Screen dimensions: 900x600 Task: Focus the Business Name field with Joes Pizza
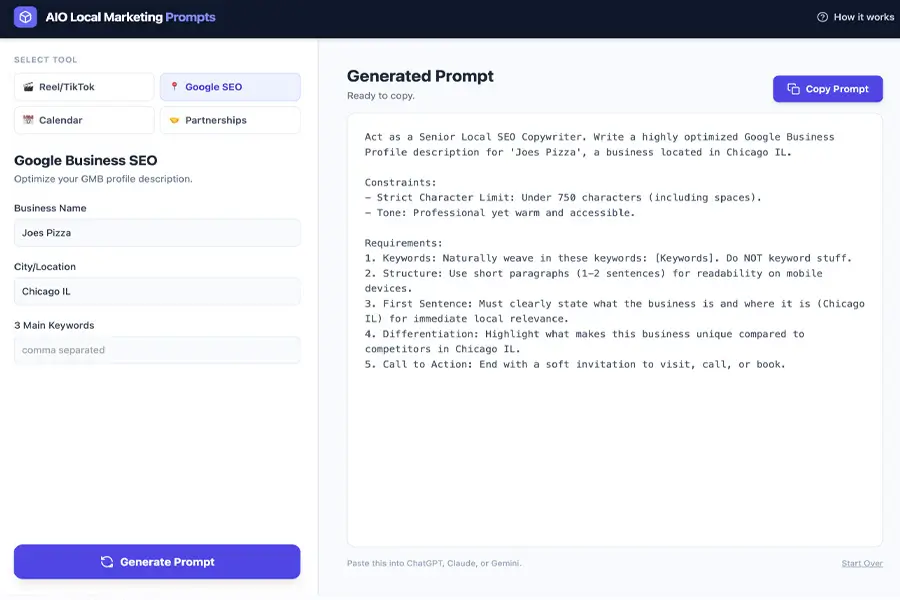click(x=157, y=233)
